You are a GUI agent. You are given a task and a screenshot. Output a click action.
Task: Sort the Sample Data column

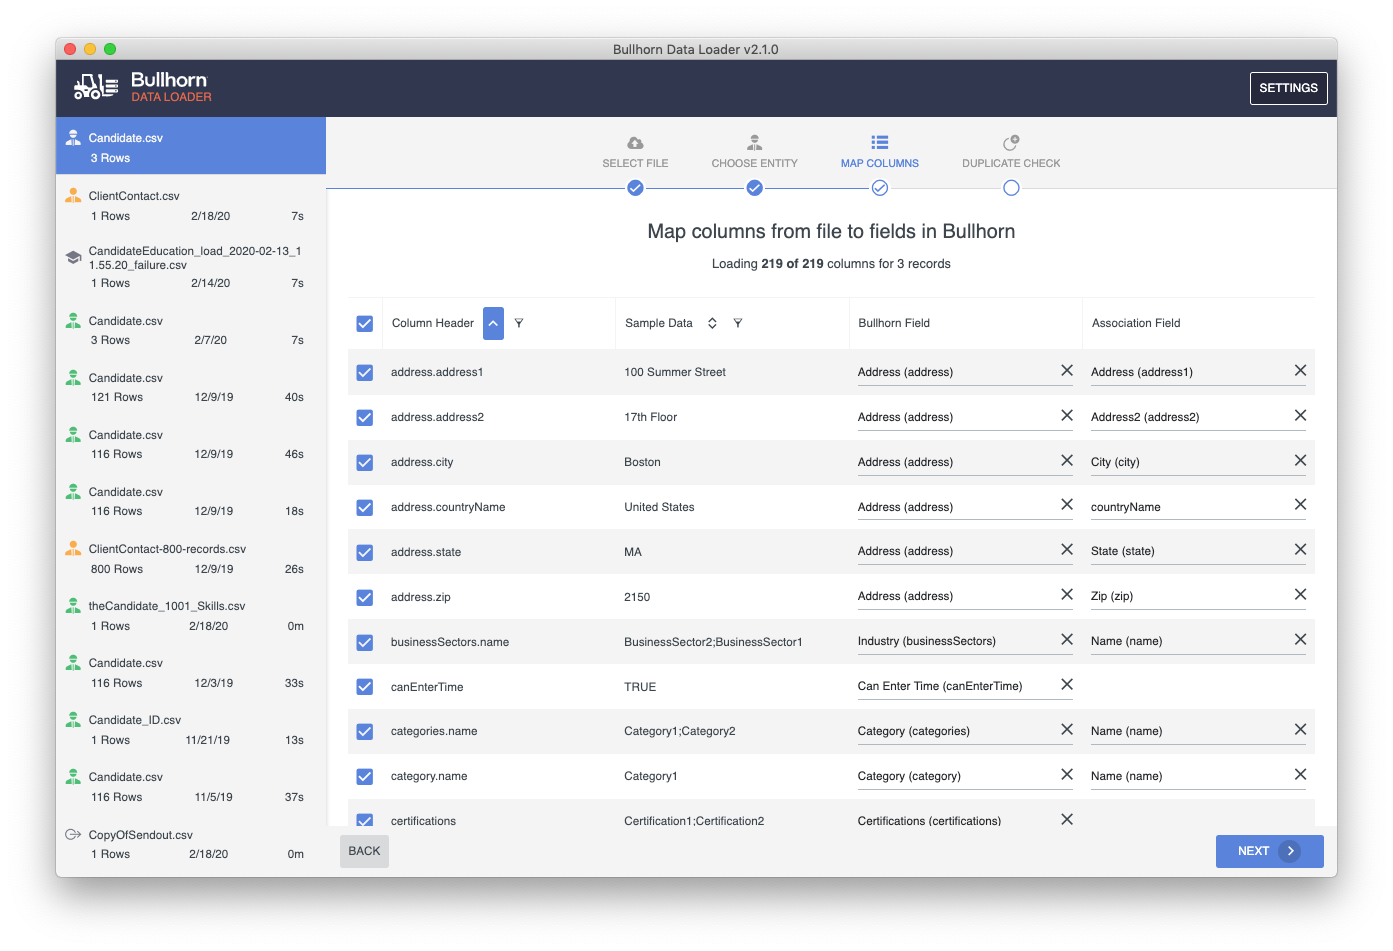712,323
